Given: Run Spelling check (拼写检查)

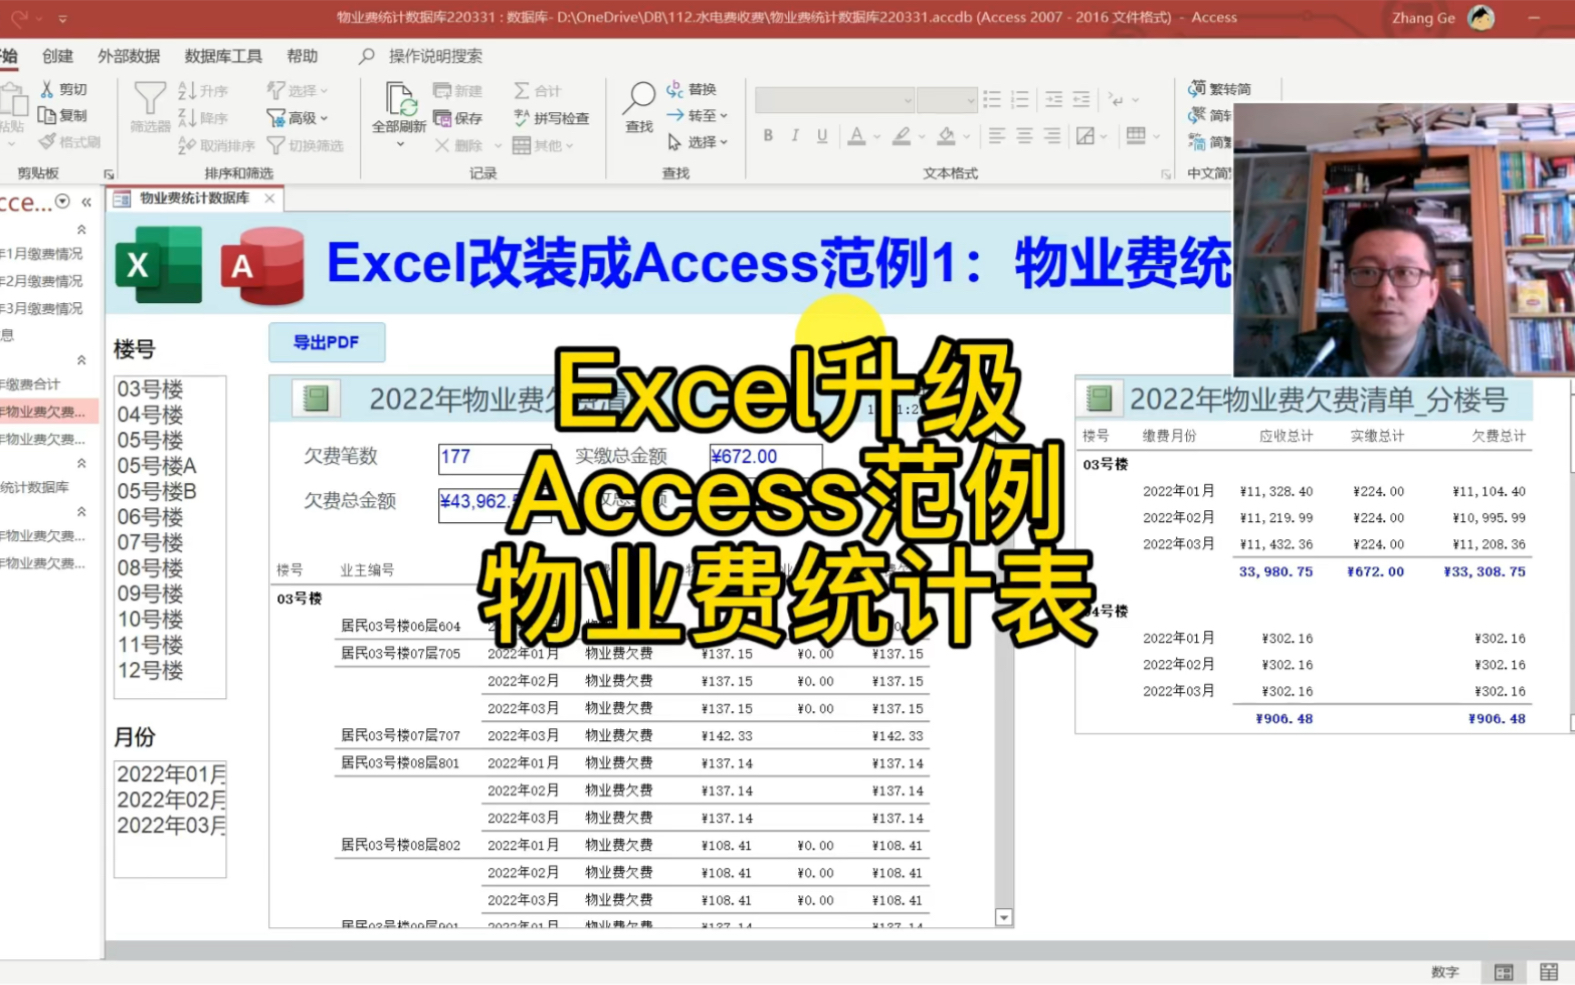Looking at the screenshot, I should click(x=551, y=118).
